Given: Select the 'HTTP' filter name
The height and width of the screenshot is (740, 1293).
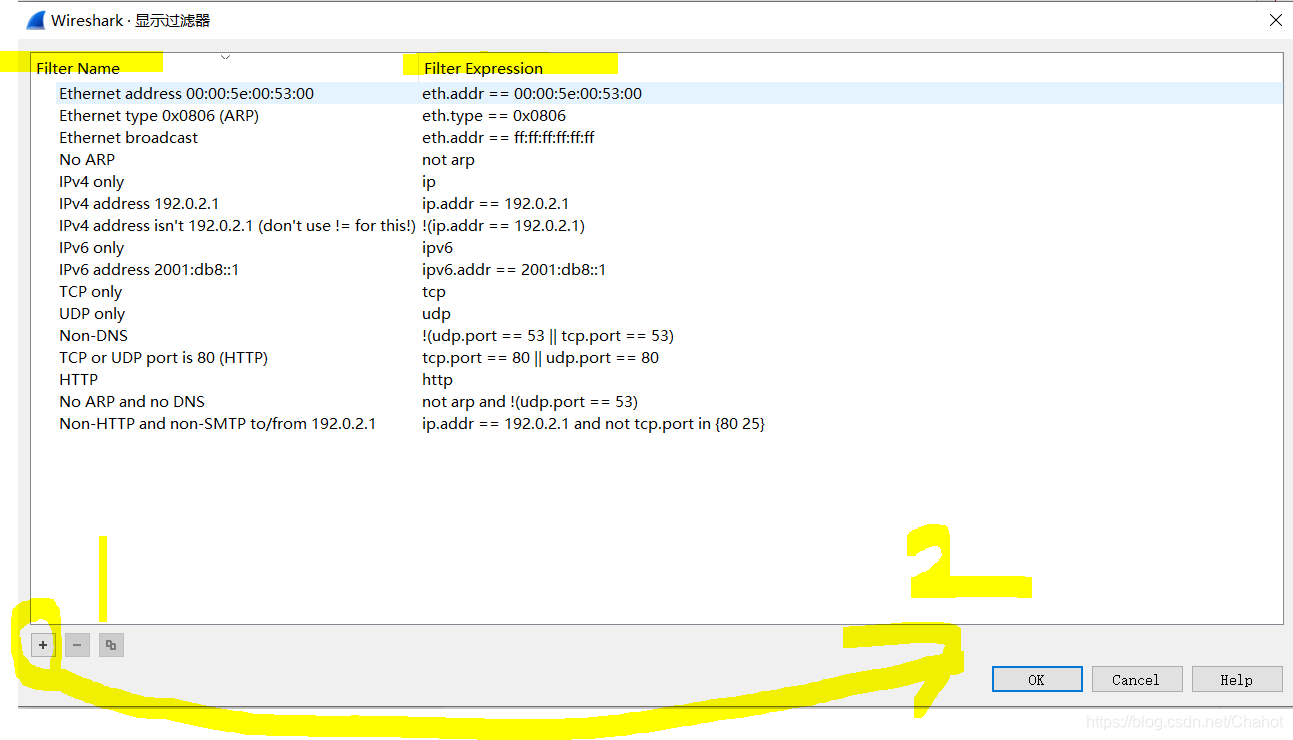Looking at the screenshot, I should click(78, 379).
